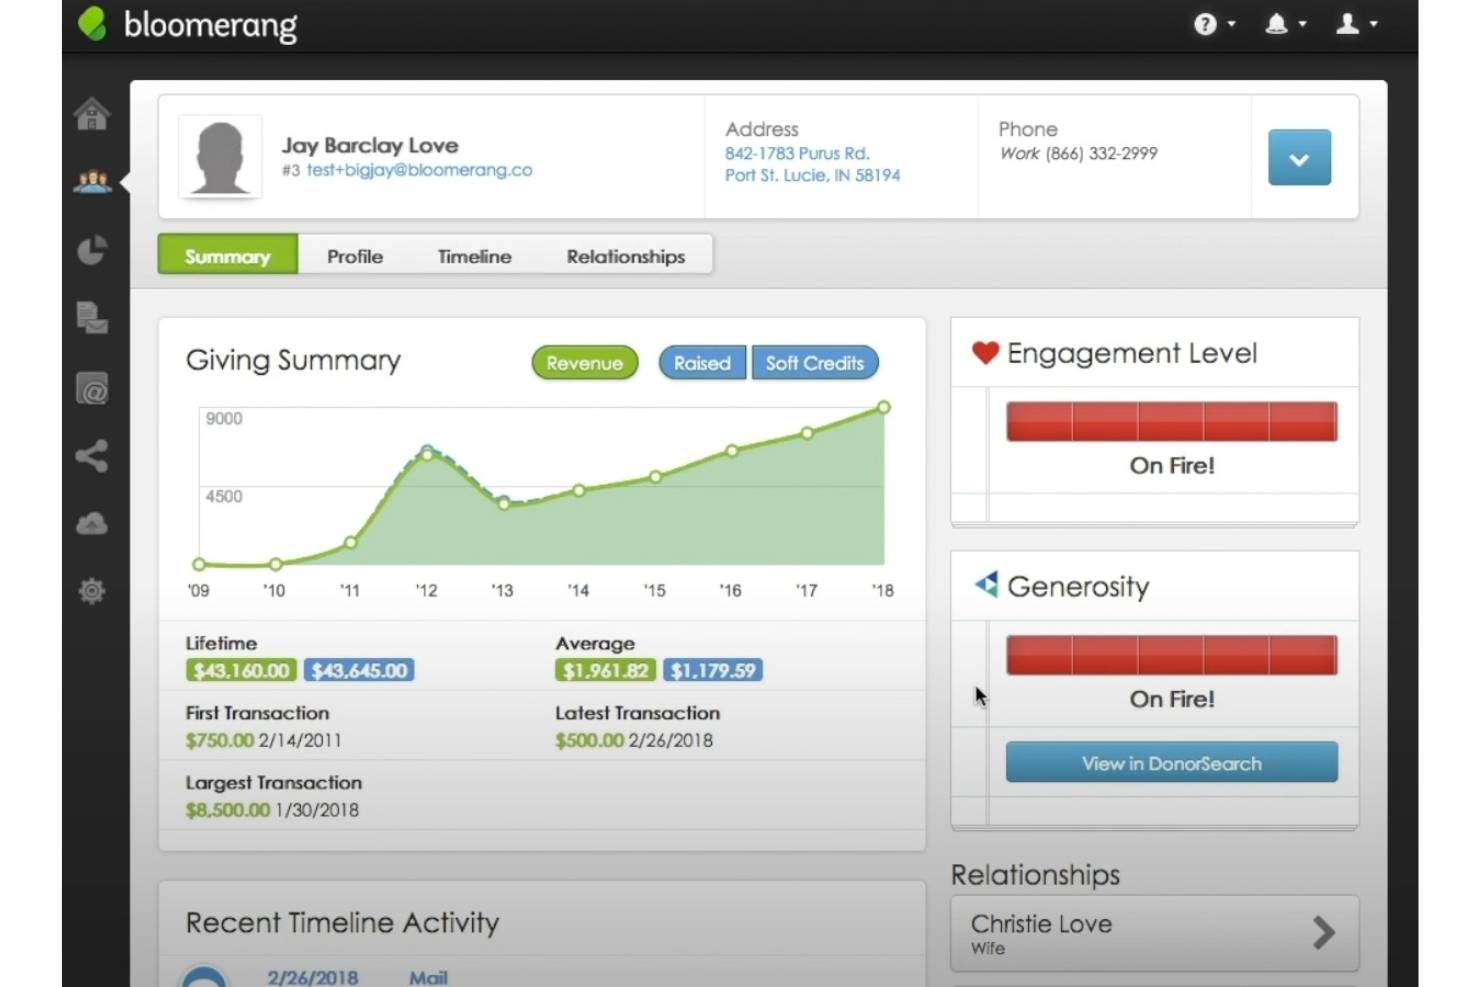Click the On Fire! label under Engagement Level
Screen dimensions: 1480x987
pyautogui.click(x=1172, y=465)
